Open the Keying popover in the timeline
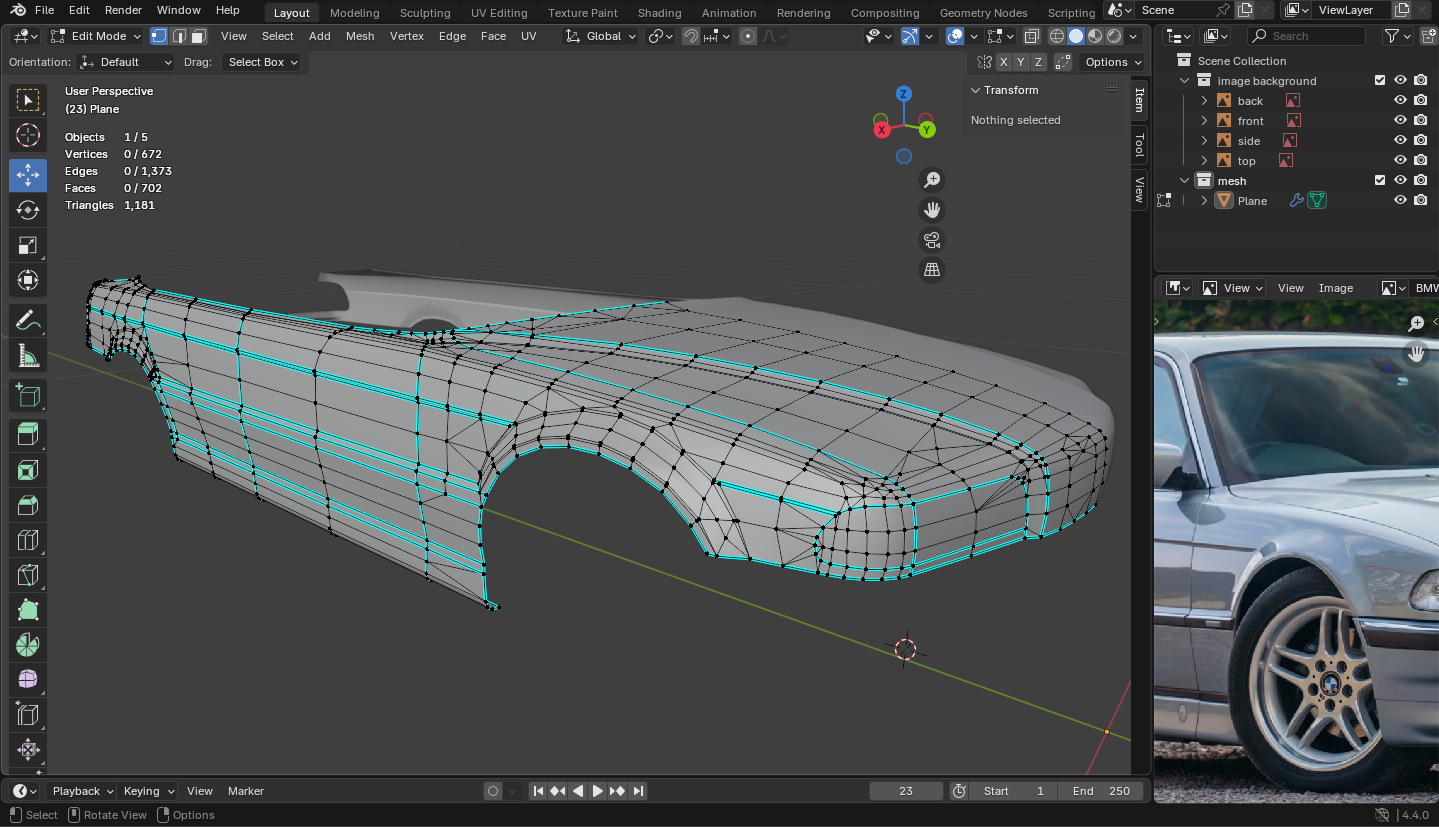This screenshot has height=827, width=1439. pos(147,791)
